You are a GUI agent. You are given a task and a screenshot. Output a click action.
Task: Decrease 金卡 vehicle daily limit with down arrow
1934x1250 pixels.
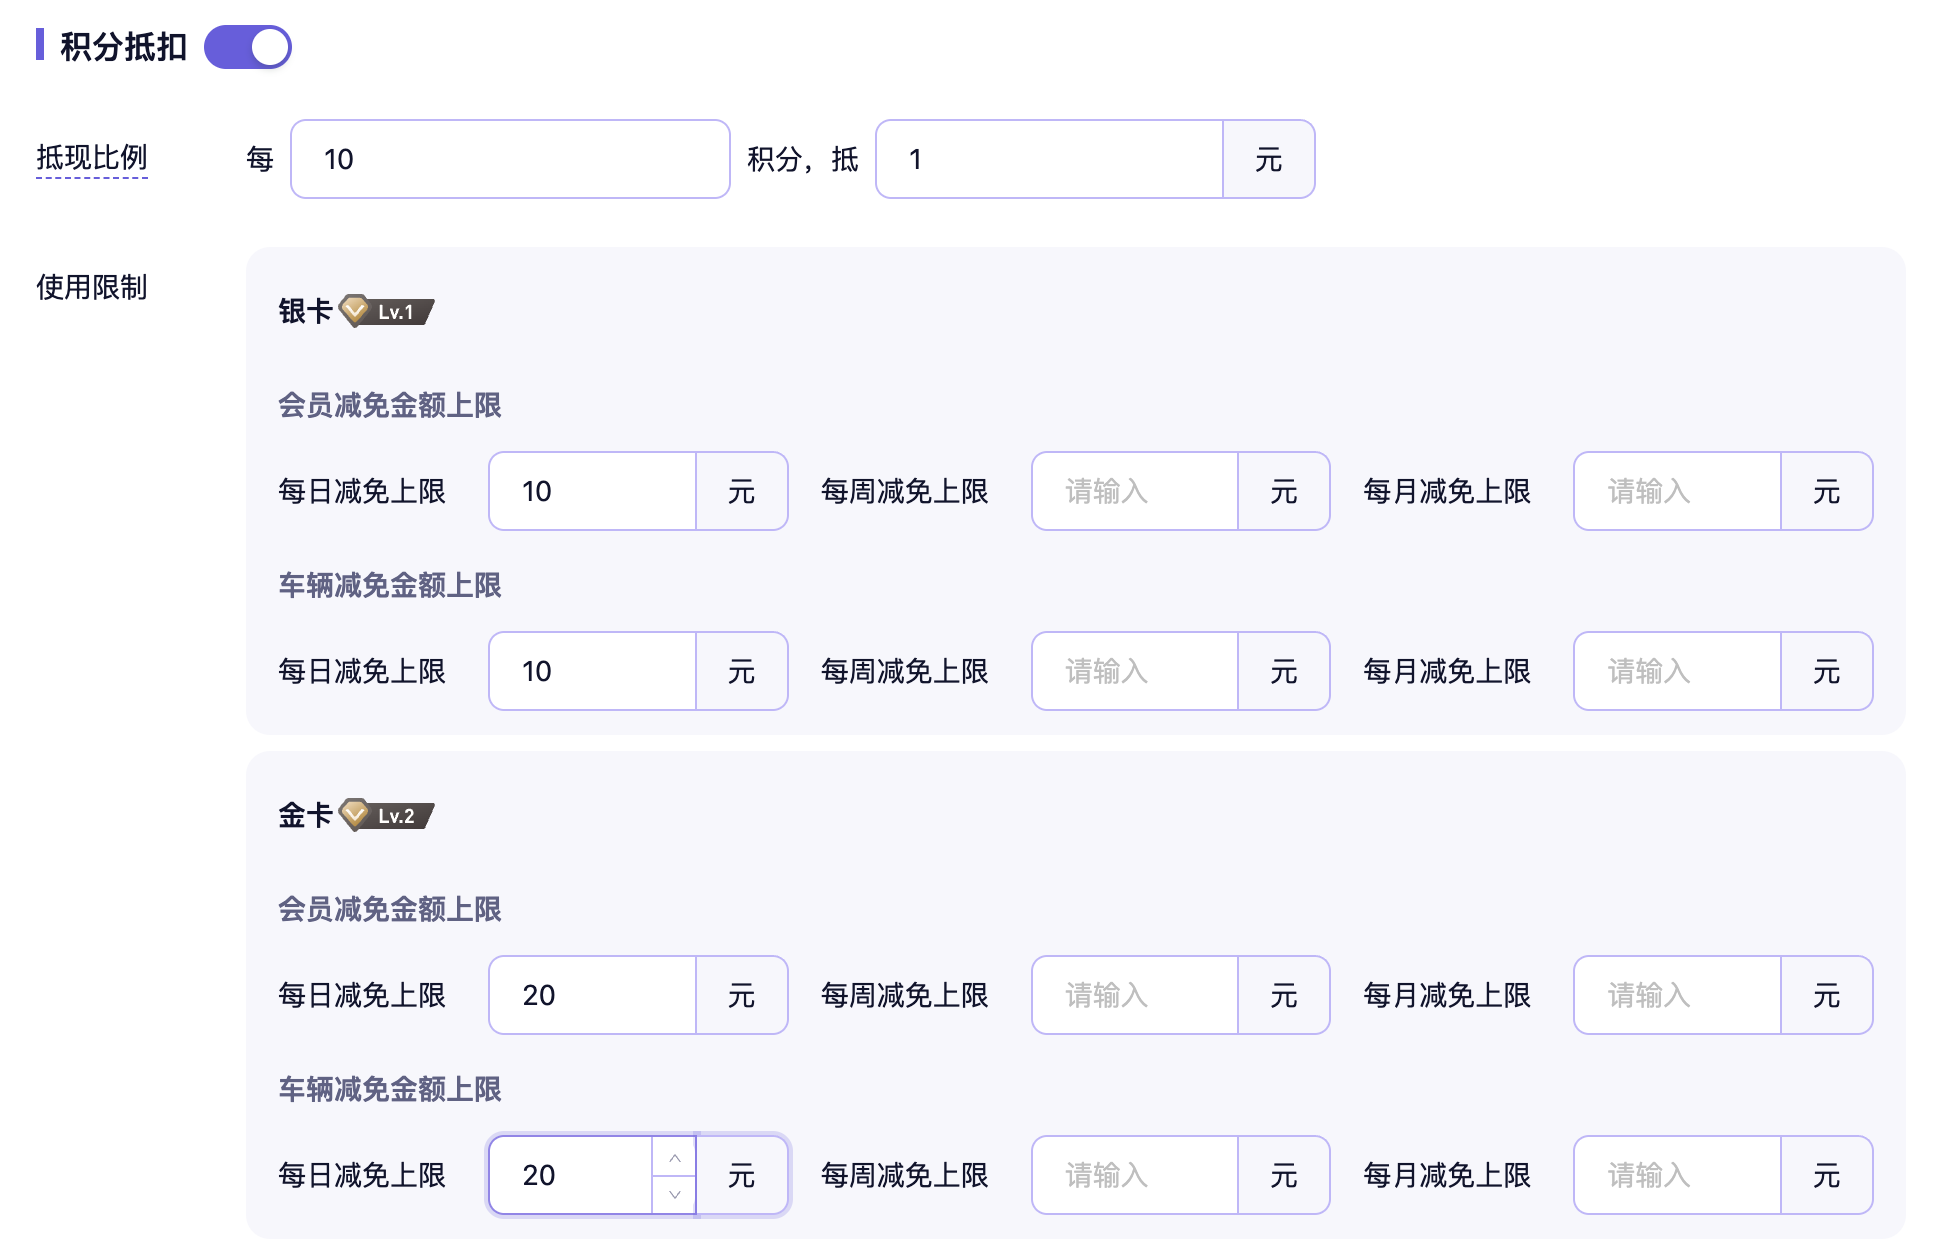675,1194
